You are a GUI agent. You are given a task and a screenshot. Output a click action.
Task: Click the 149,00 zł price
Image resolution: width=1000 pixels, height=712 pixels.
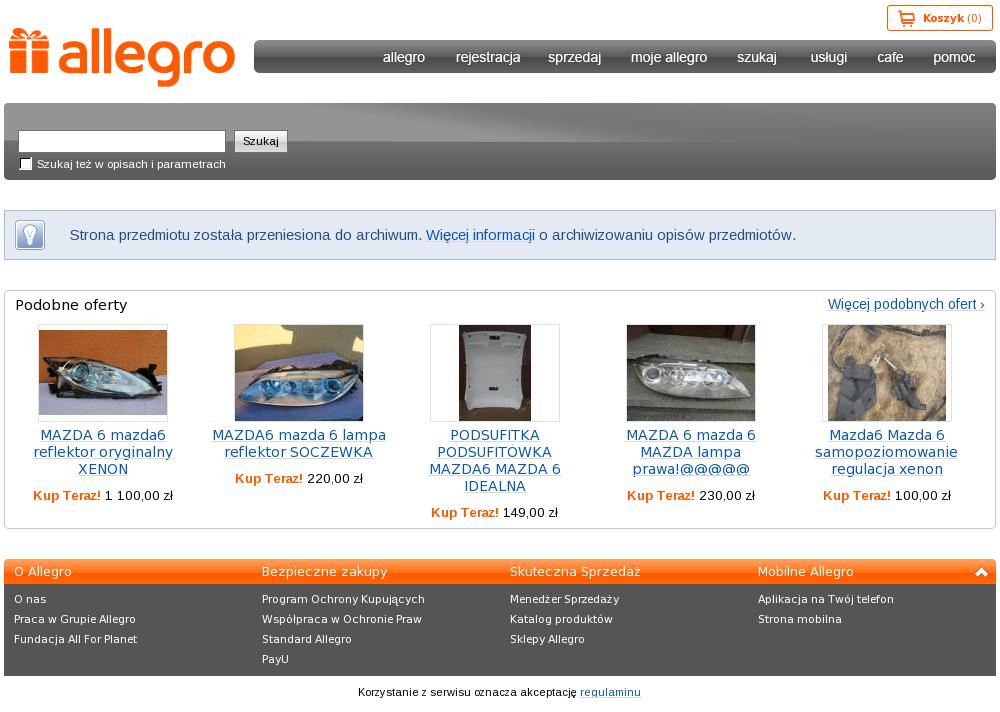(530, 512)
